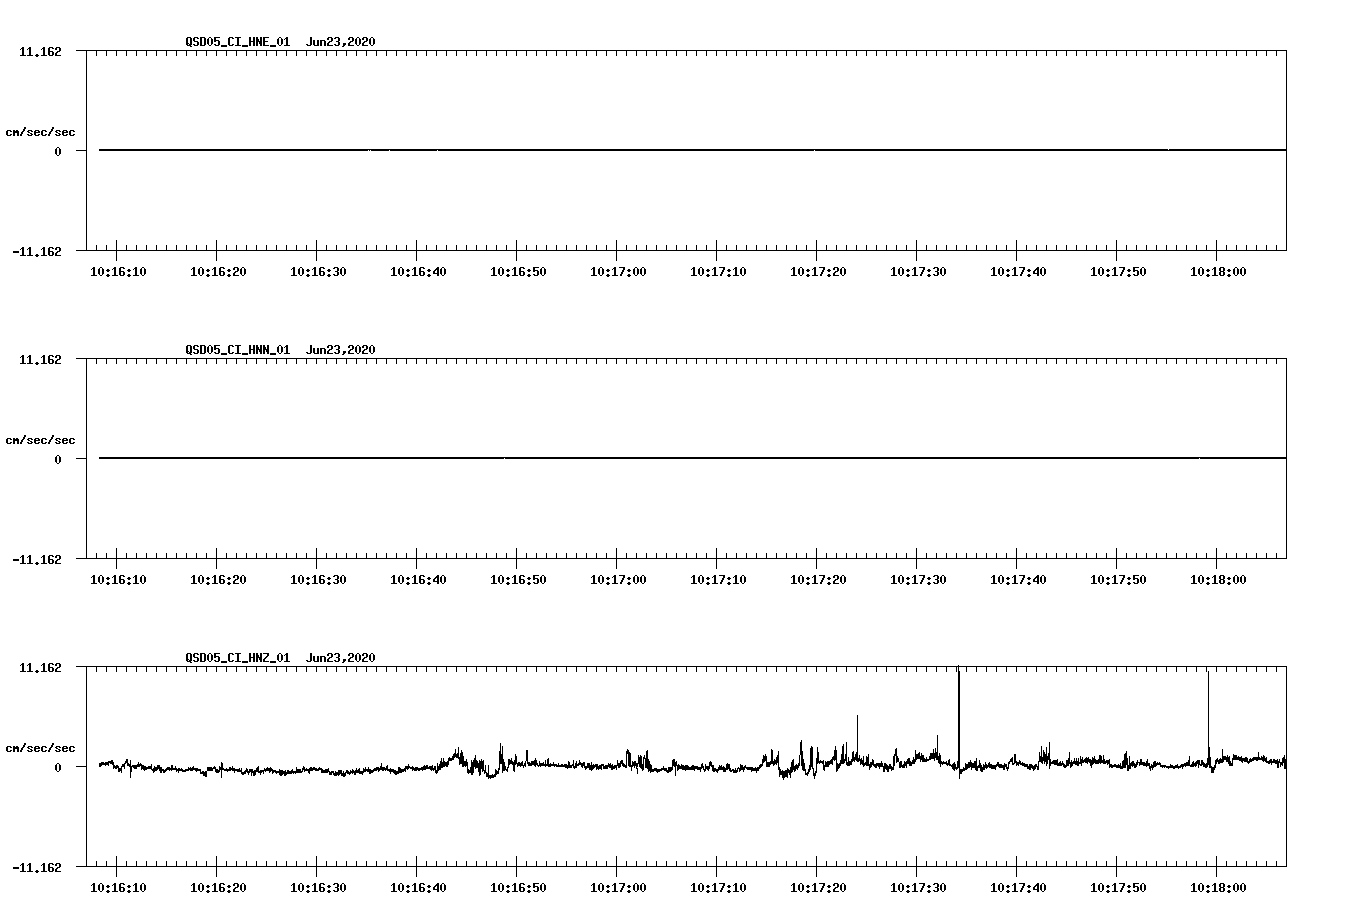Click the -11.162 lower limit on HNE axis

click(x=37, y=252)
